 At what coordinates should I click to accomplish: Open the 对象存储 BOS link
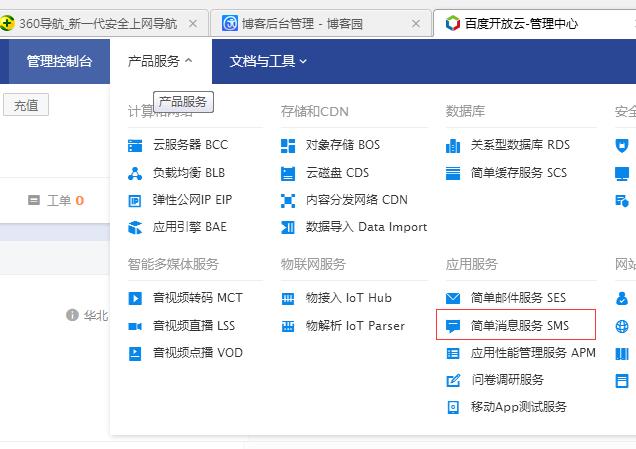point(343,145)
